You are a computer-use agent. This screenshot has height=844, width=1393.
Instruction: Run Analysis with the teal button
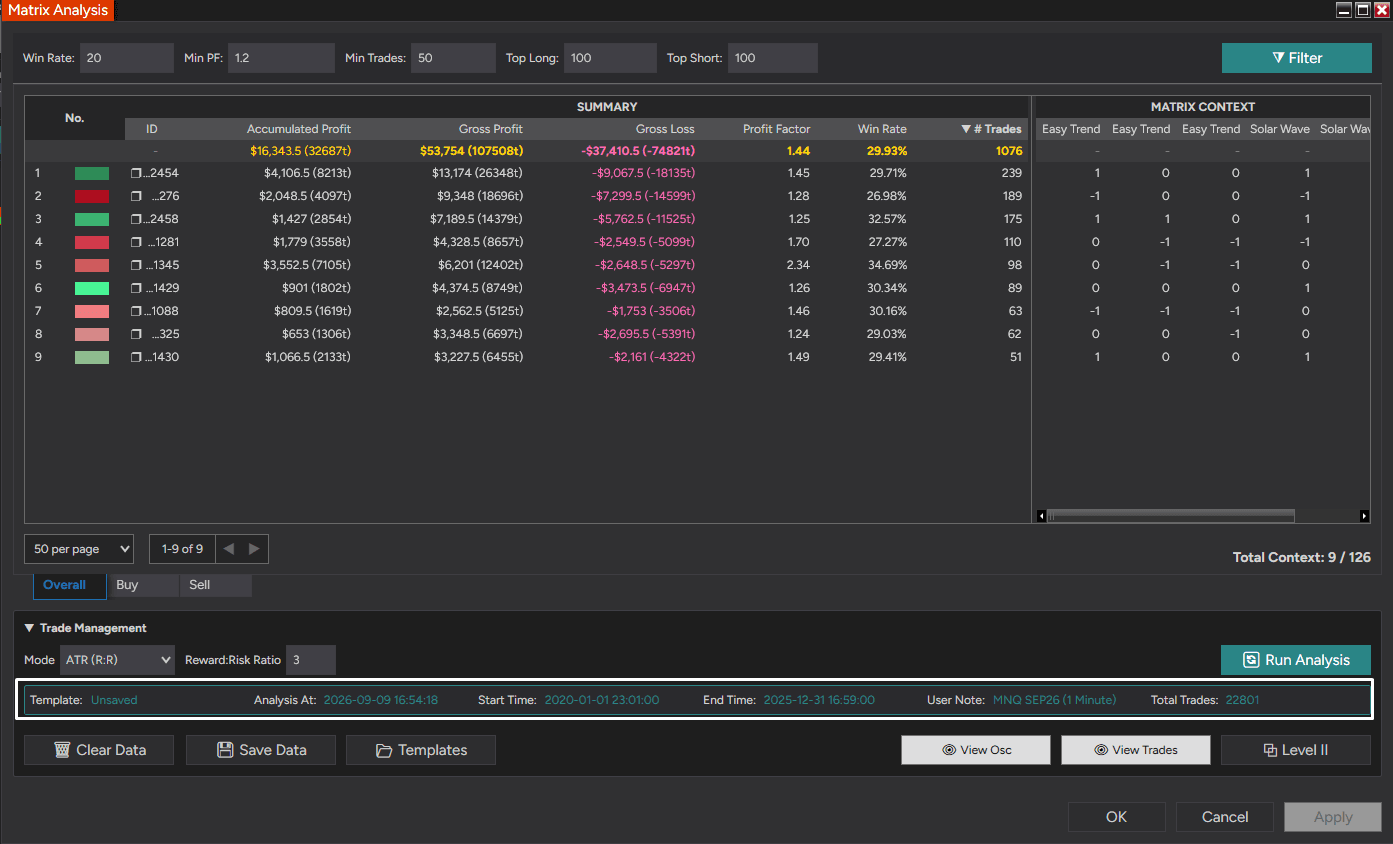pos(1296,660)
